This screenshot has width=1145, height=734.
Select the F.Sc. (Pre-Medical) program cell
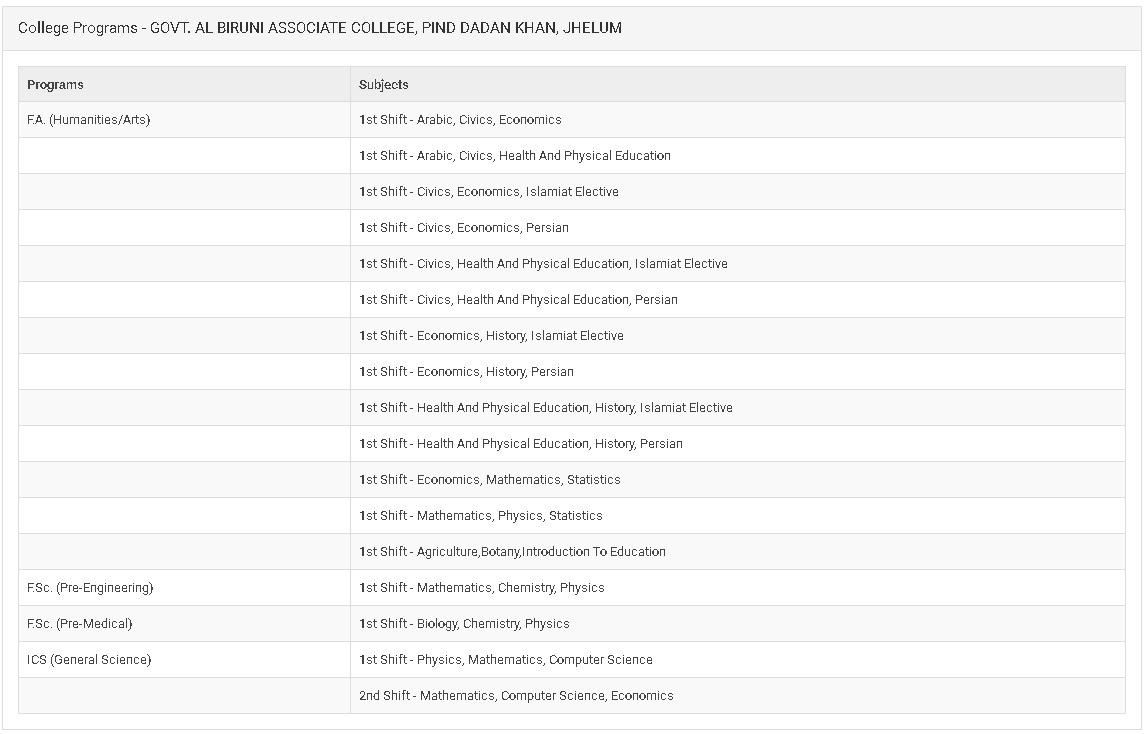[184, 624]
